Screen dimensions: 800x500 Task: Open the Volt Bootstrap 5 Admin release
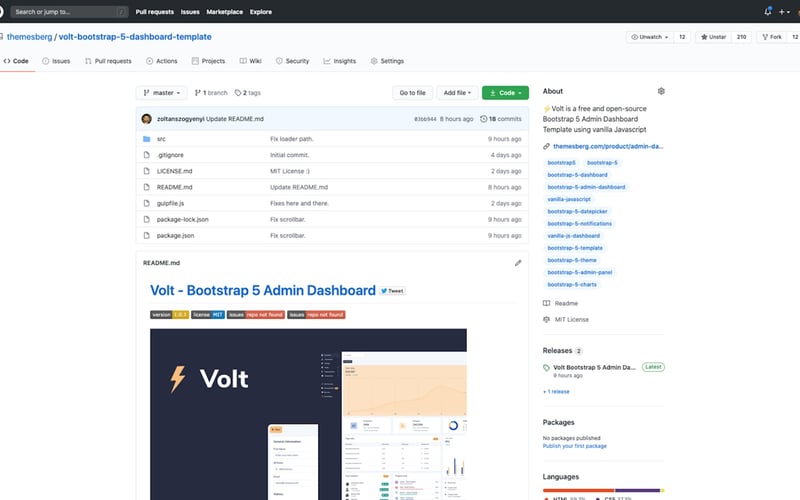[x=594, y=367]
